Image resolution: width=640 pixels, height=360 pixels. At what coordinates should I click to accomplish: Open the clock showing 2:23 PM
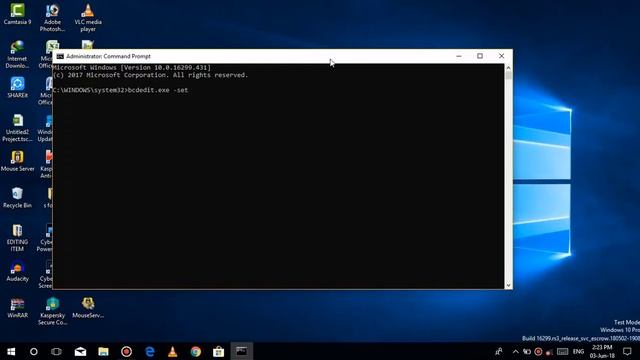coord(602,351)
